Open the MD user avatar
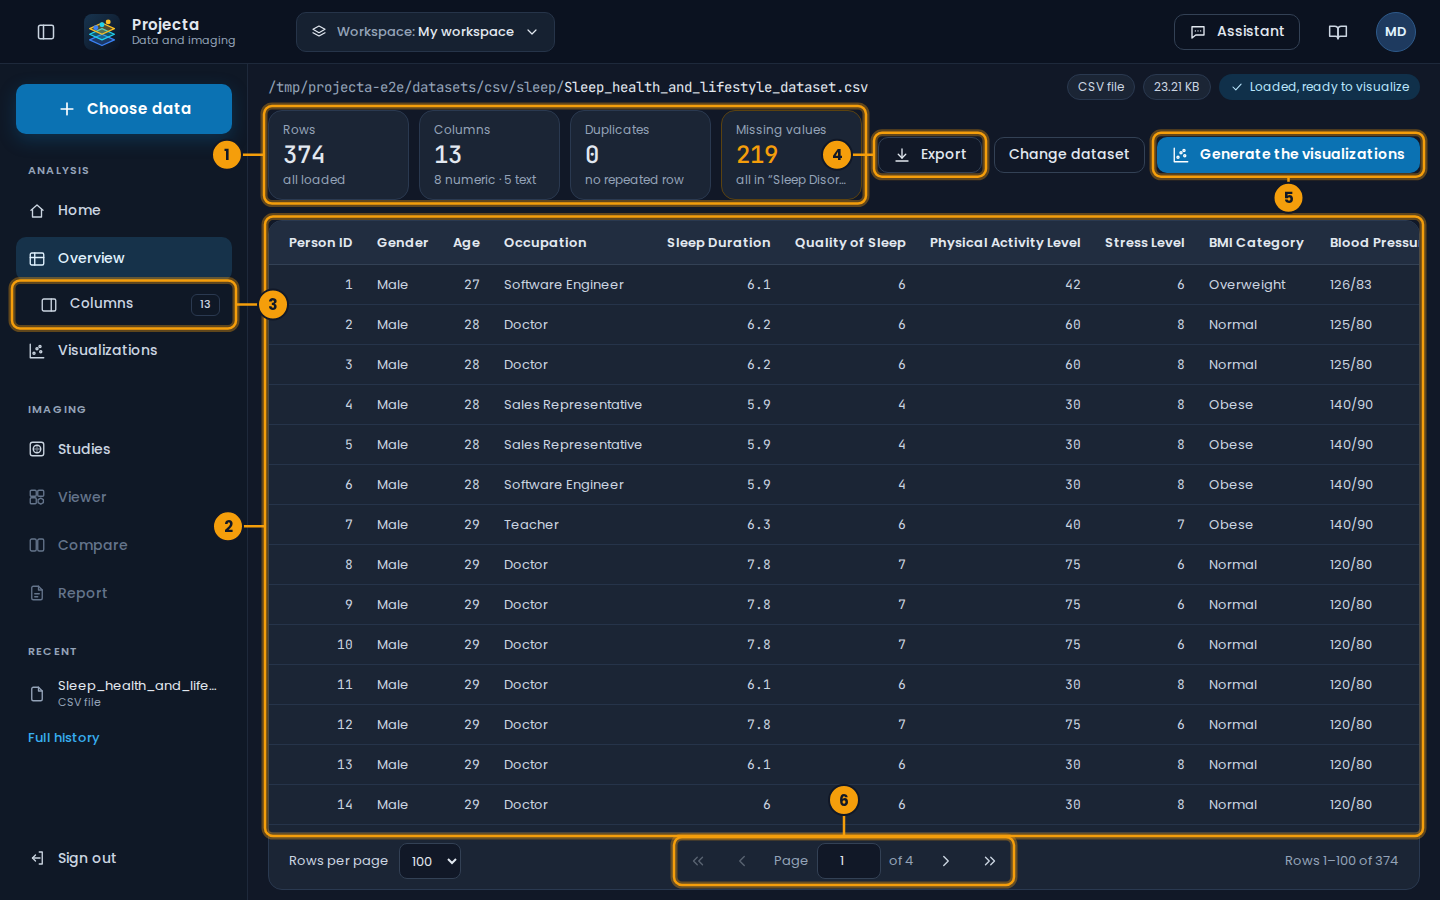 click(x=1396, y=32)
